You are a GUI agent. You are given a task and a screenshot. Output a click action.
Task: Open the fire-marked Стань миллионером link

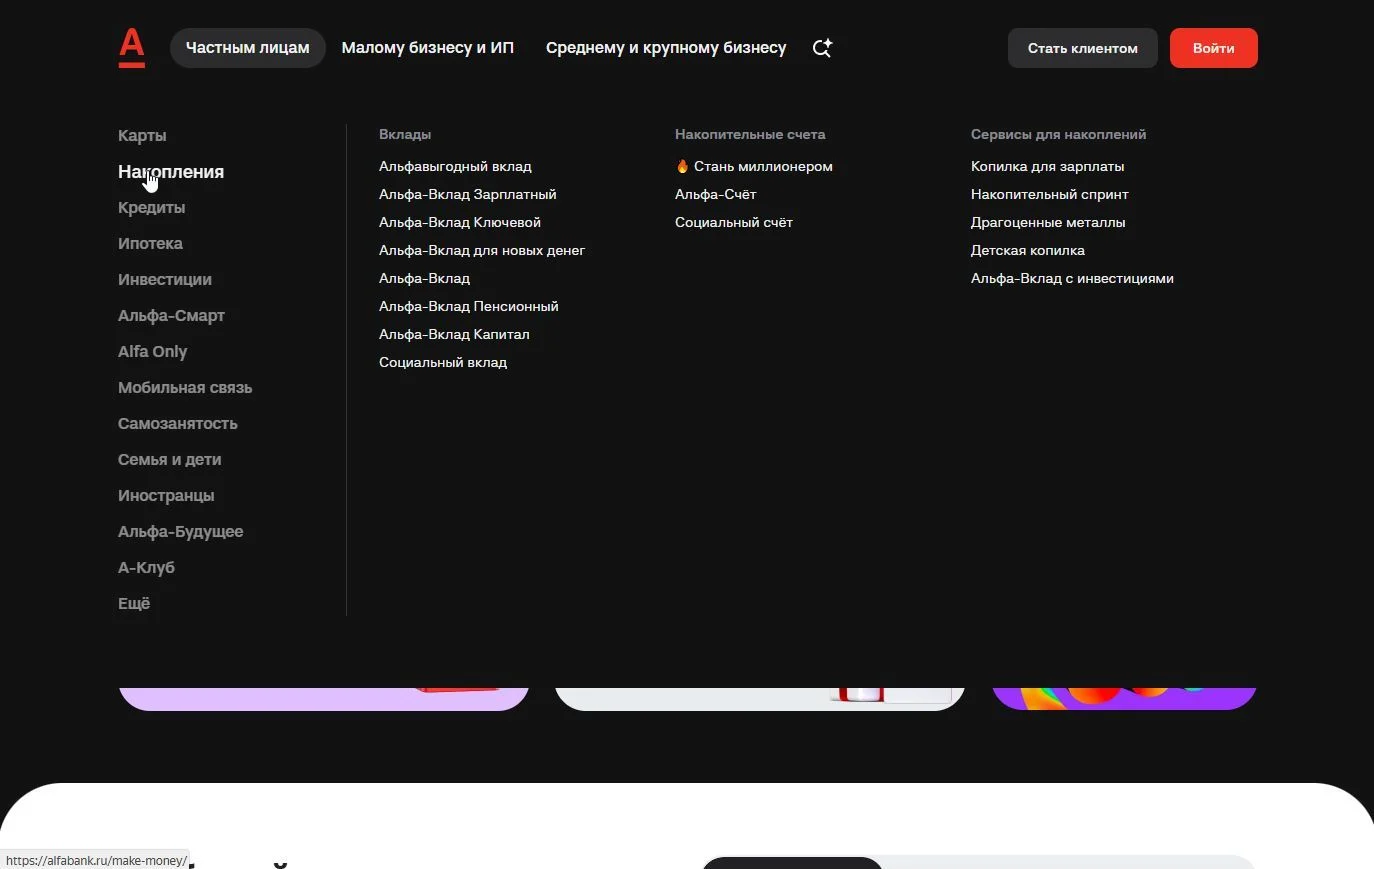(754, 166)
